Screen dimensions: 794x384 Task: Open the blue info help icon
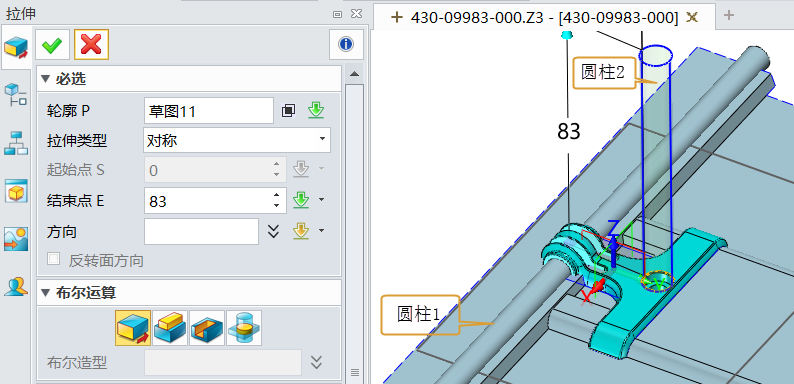coord(346,45)
